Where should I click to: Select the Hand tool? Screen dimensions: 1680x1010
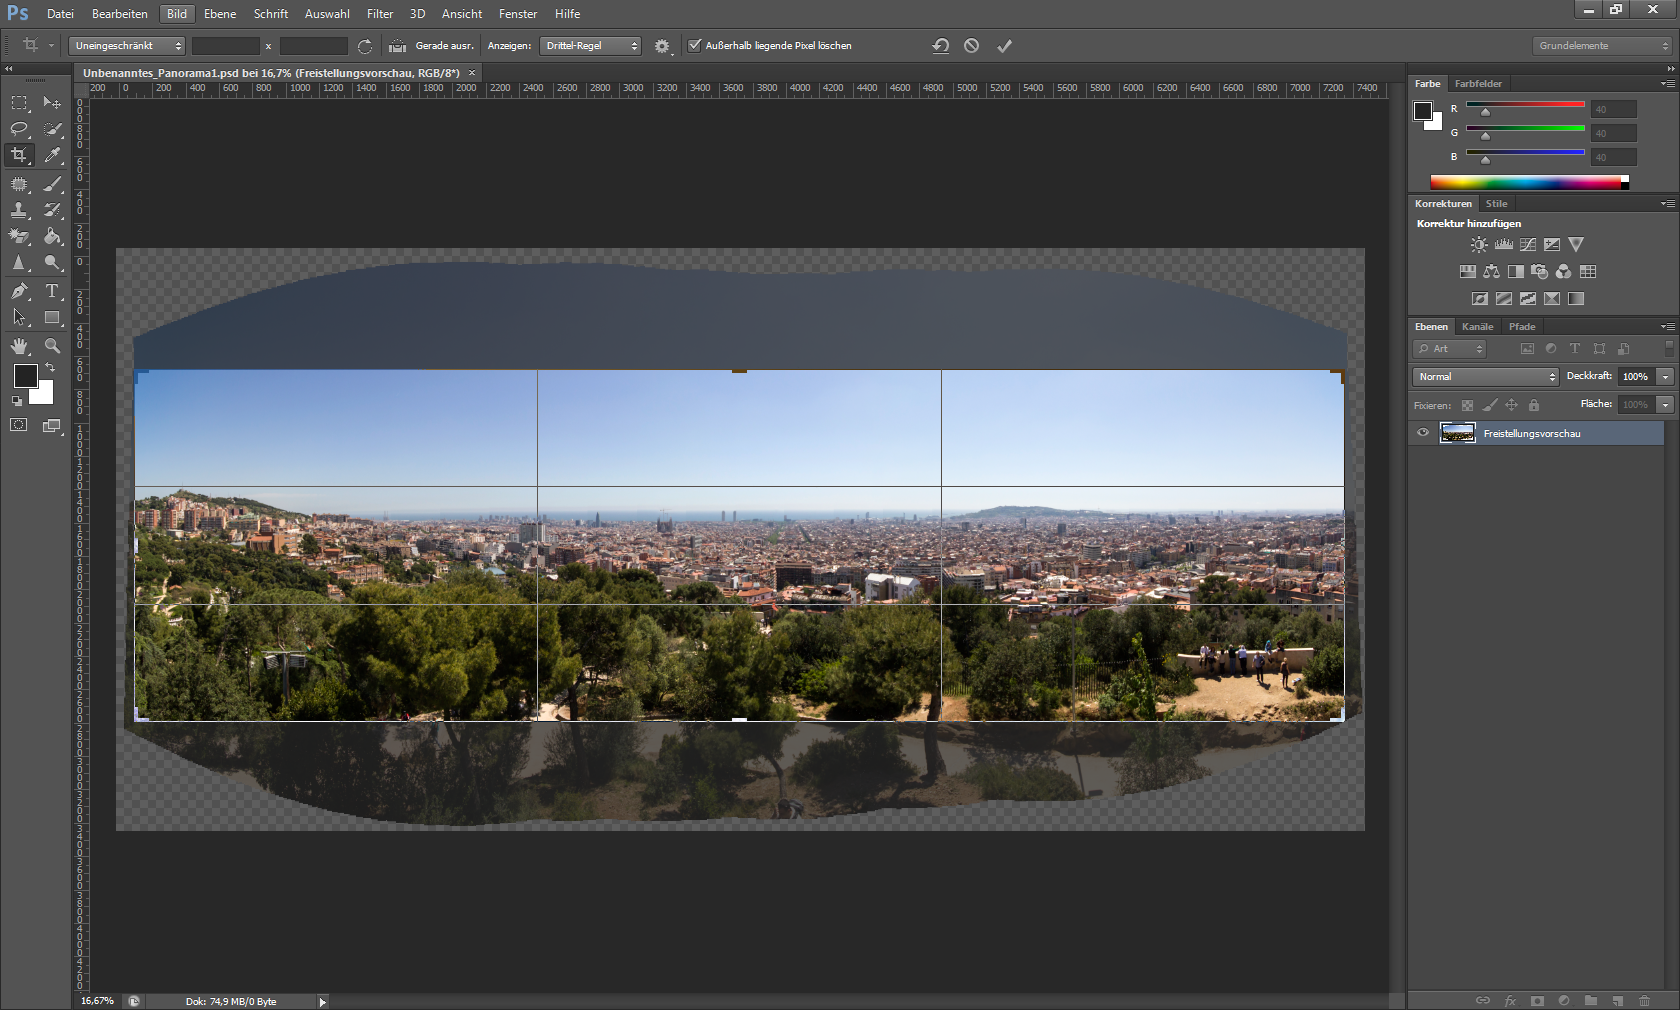point(19,346)
